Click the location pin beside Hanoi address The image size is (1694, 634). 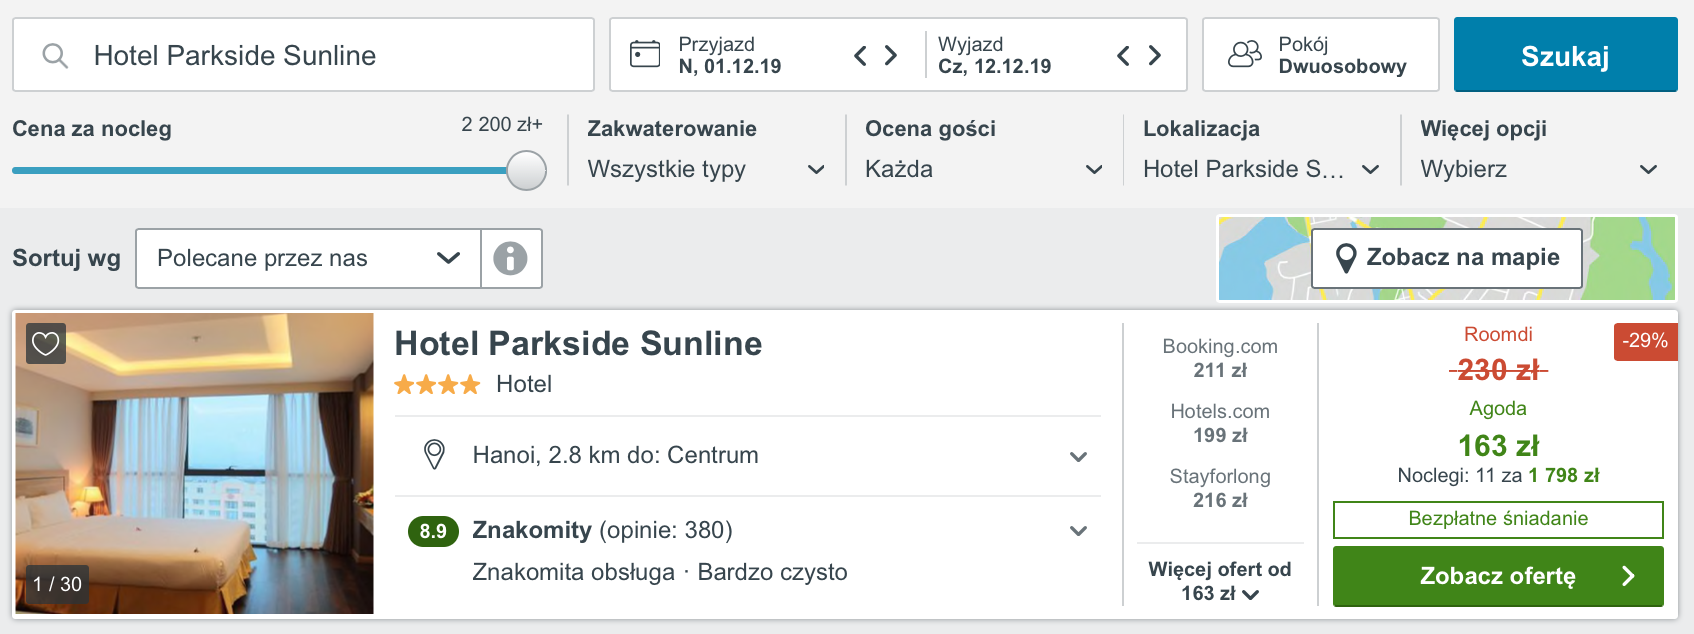click(434, 455)
